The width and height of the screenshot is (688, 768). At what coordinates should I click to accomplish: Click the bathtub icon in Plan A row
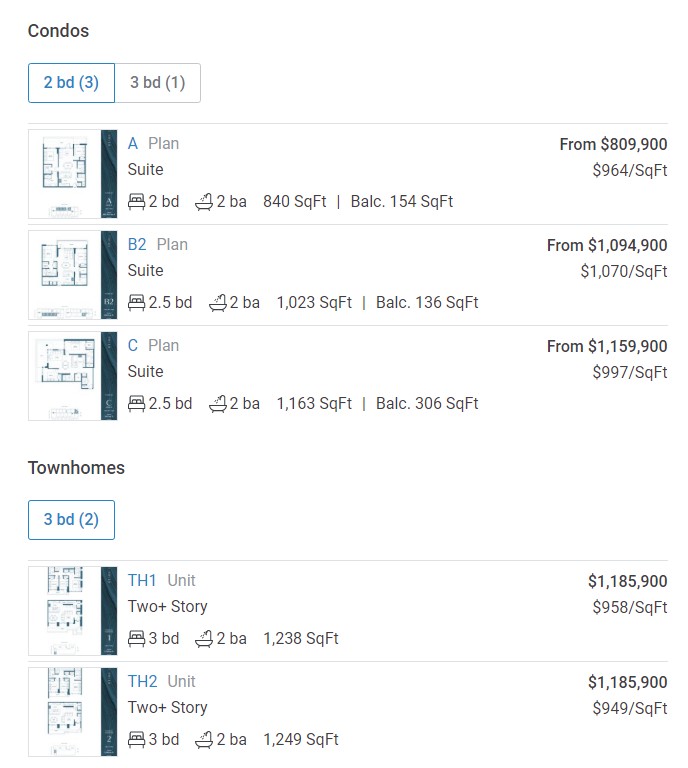pyautogui.click(x=204, y=201)
